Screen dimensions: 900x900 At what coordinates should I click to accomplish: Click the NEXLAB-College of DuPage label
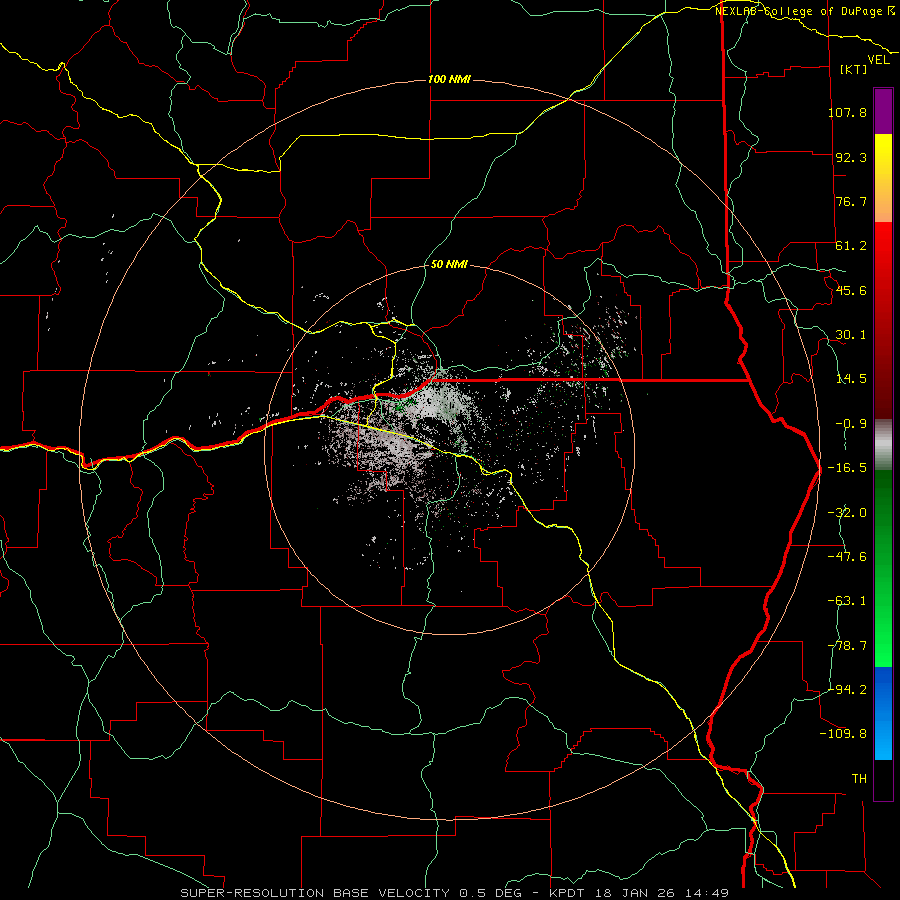805,11
